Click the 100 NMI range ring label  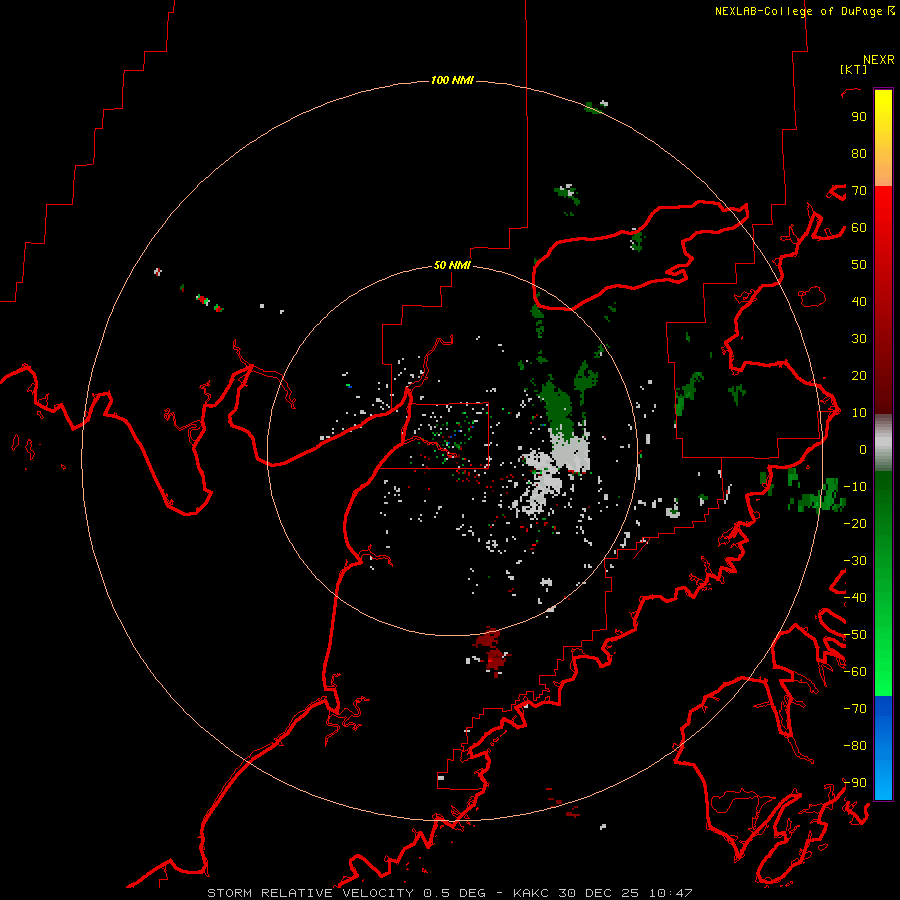point(452,80)
